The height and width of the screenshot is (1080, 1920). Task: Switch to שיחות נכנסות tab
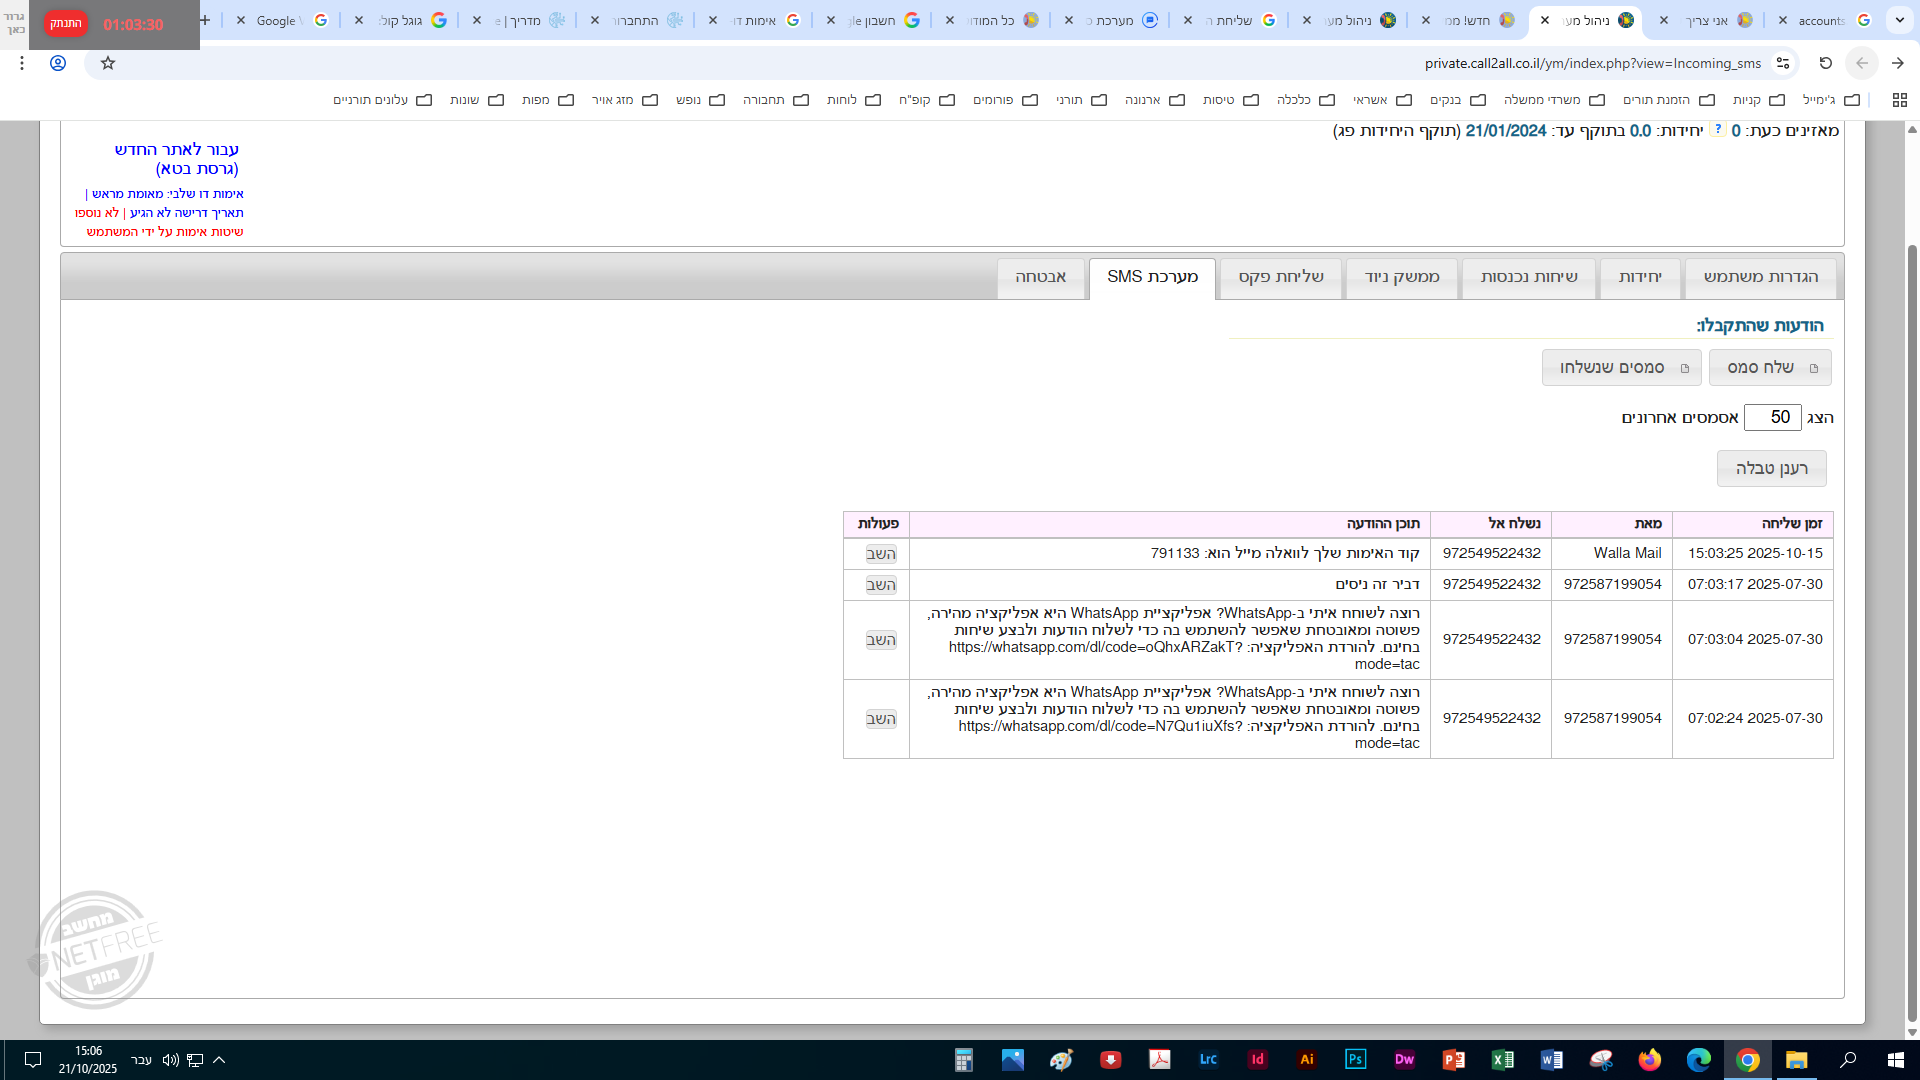click(1529, 277)
